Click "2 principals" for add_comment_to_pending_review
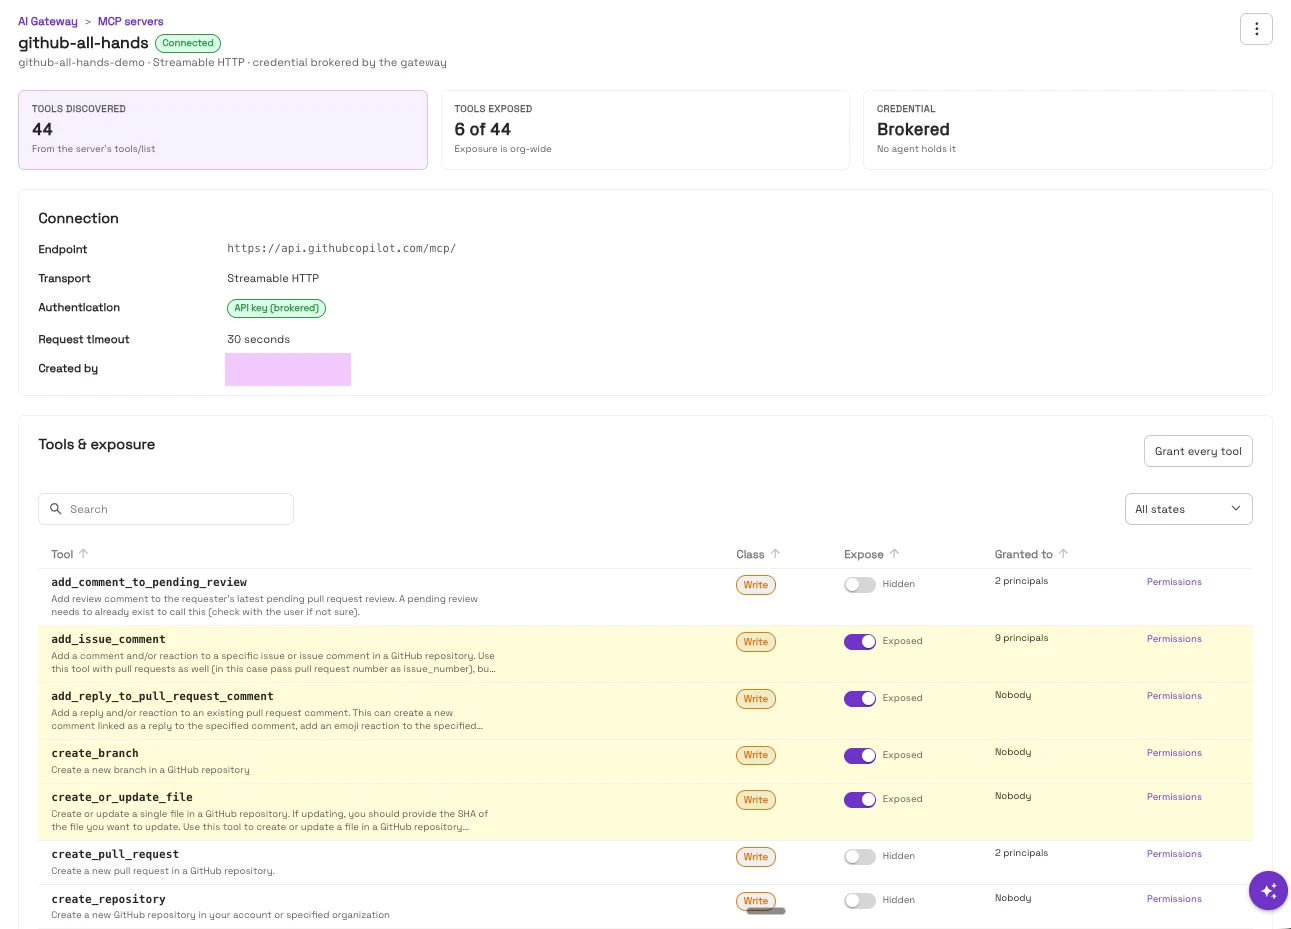 [x=1021, y=581]
